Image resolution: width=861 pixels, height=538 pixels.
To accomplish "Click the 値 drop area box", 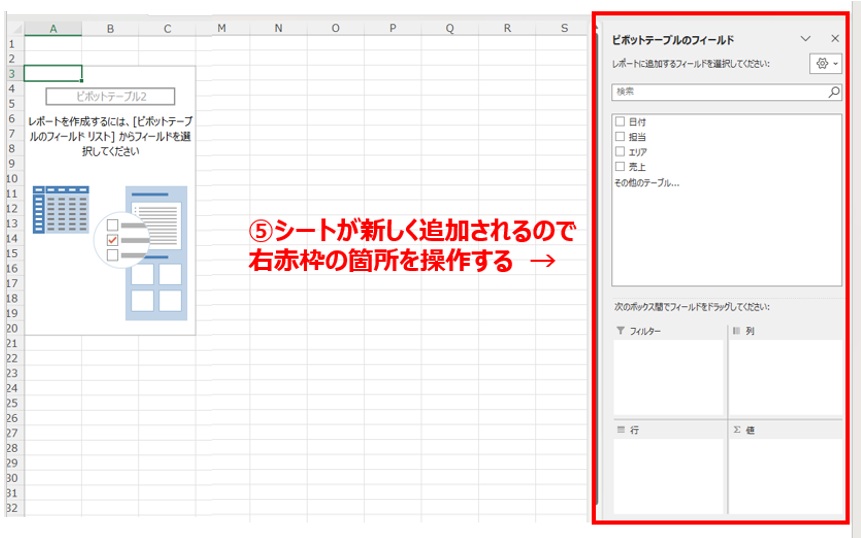I will (785, 476).
